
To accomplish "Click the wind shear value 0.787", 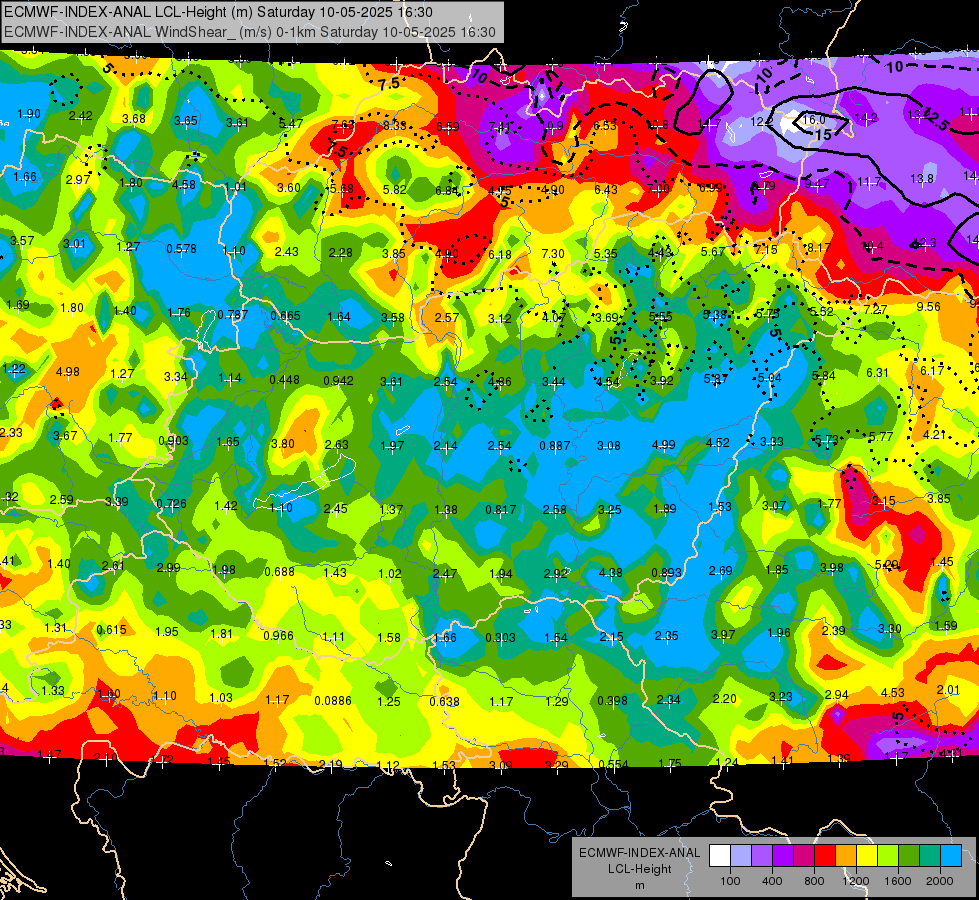I will (232, 314).
